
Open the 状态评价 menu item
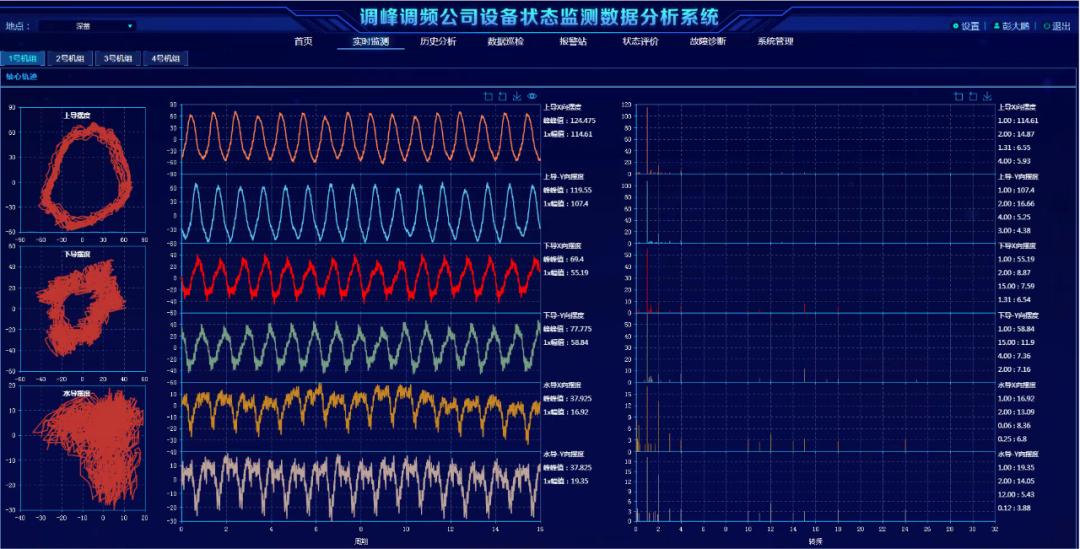(x=641, y=41)
